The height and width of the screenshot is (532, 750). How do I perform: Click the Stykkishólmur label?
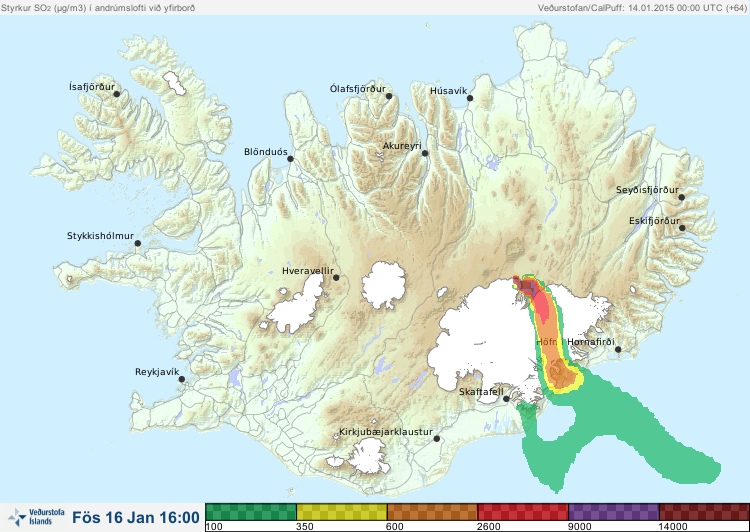coord(100,236)
